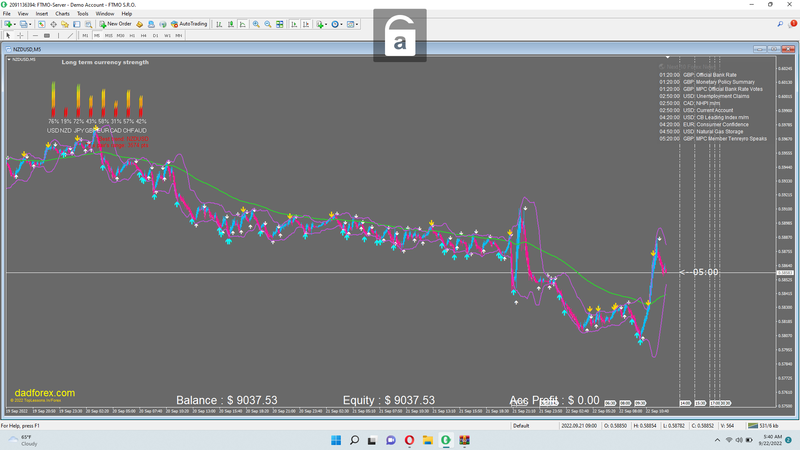Tile chart windows icon
Viewport: 800px width, 450px height.
pos(280,24)
